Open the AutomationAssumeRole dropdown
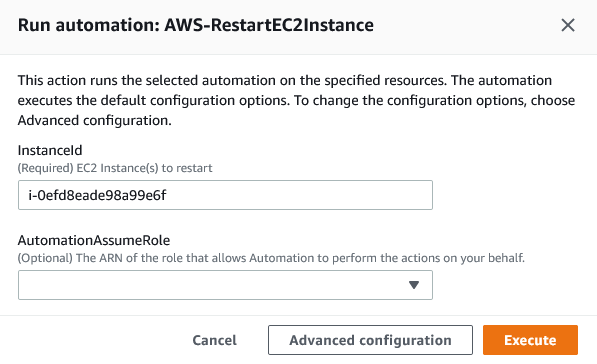This screenshot has width=597, height=364. click(225, 285)
